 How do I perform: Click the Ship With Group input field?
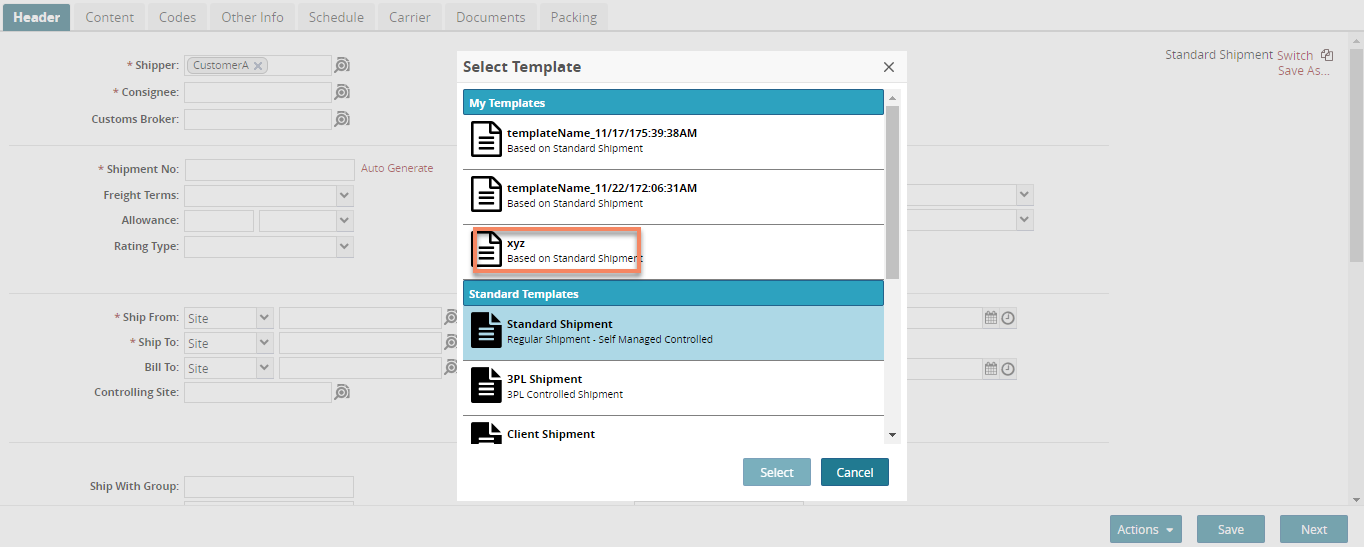pyautogui.click(x=269, y=486)
